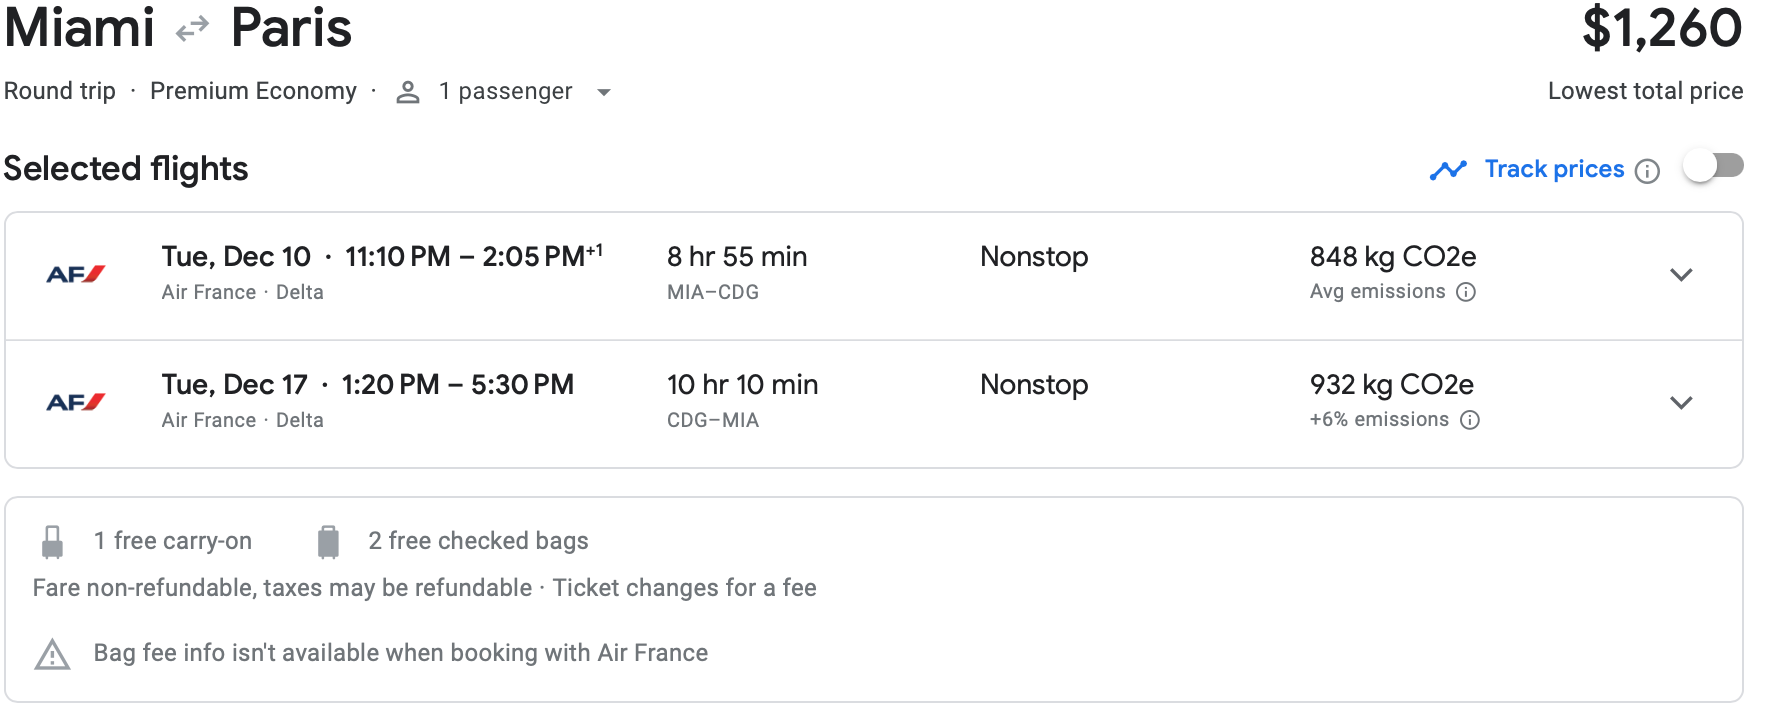The width and height of the screenshot is (1770, 720).
Task: Click the passenger person icon
Action: (407, 92)
